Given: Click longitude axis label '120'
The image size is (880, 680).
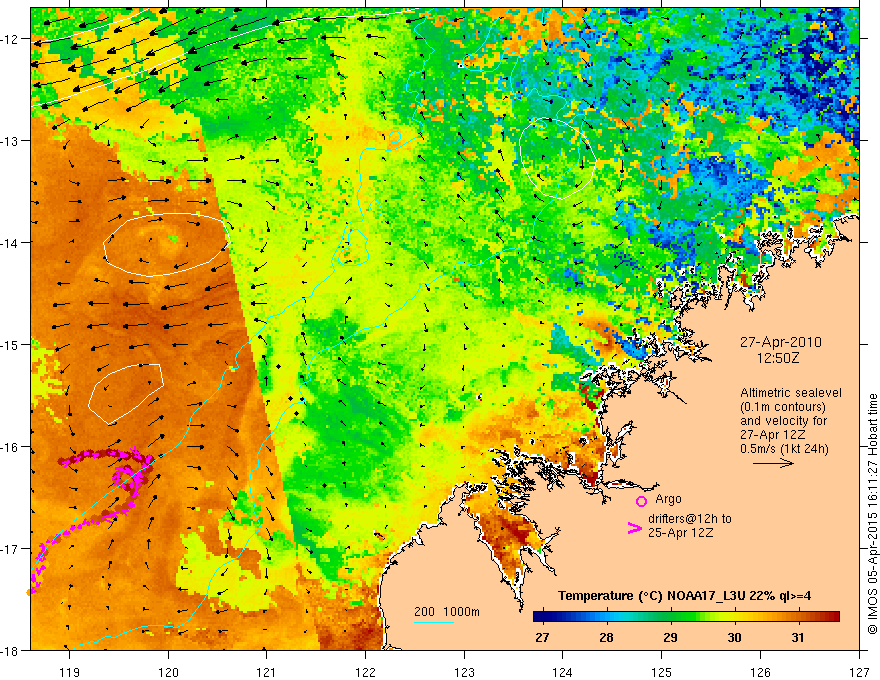Looking at the screenshot, I should pyautogui.click(x=168, y=672).
